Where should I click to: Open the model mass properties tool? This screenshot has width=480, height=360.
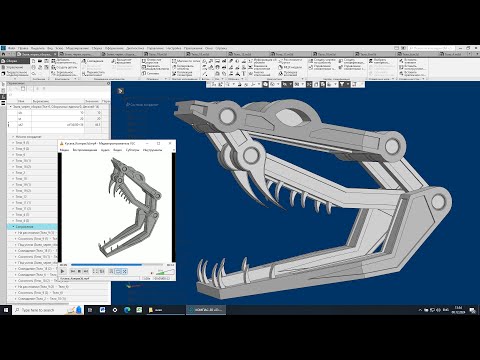tap(290, 67)
